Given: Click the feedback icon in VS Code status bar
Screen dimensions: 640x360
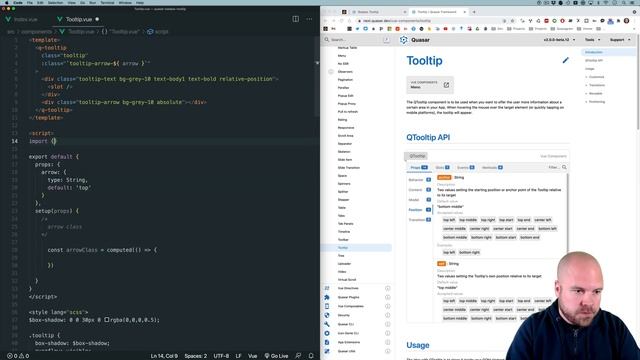Looking at the screenshot, I should coord(298,356).
